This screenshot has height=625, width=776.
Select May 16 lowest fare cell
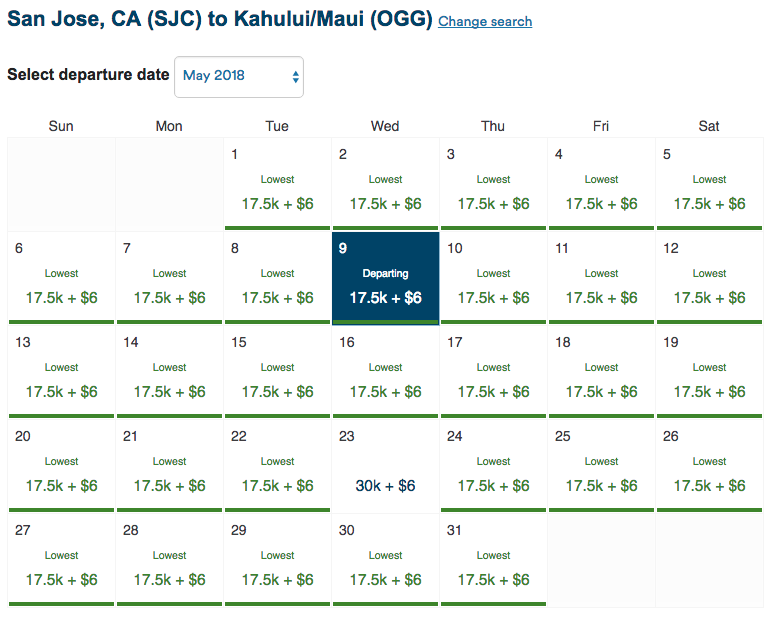point(385,378)
